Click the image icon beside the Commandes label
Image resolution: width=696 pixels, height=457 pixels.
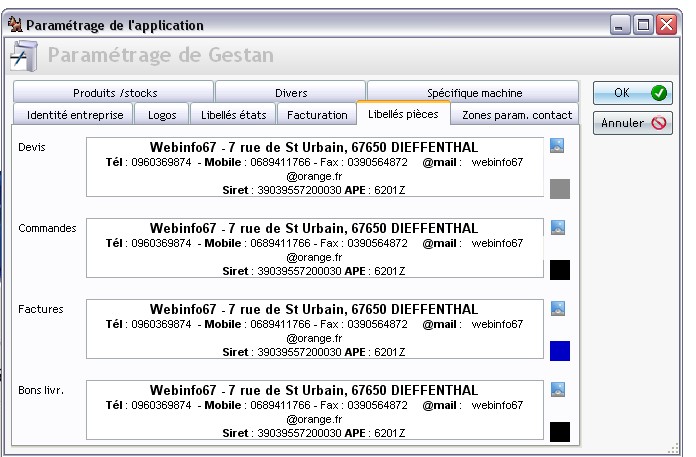point(558,227)
